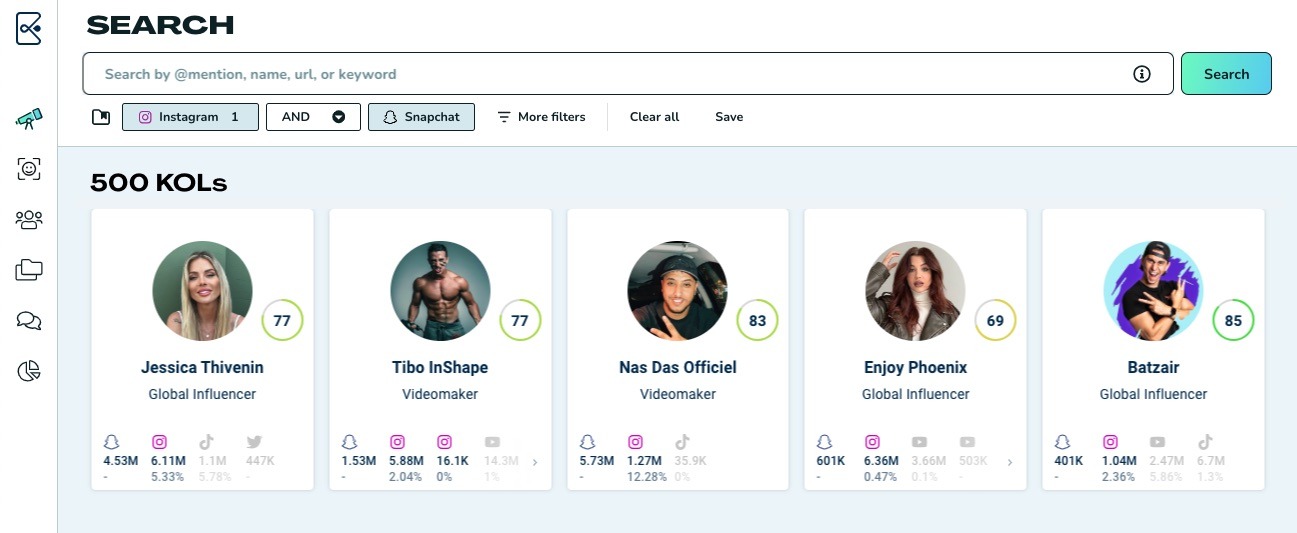Click Jessica Thivenin's profile photo

(x=202, y=290)
